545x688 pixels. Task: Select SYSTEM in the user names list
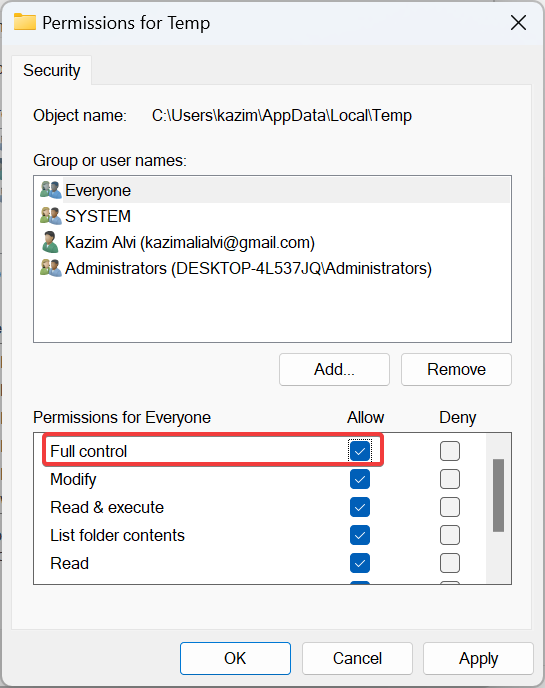point(272,216)
